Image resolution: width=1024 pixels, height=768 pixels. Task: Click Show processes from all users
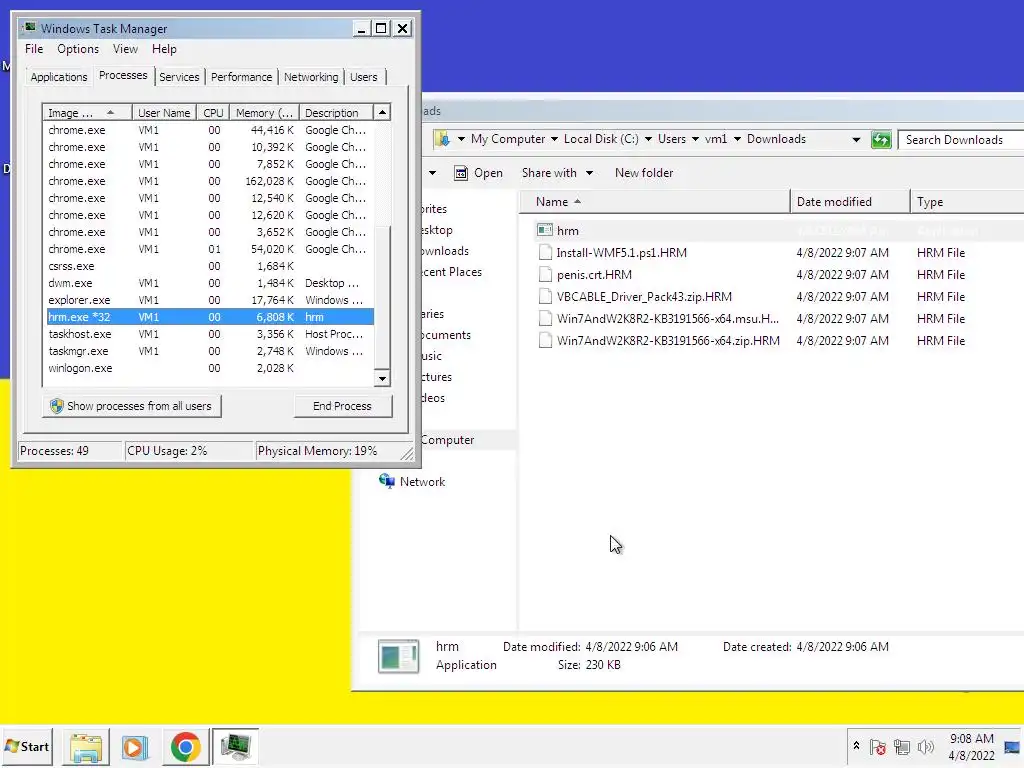tap(131, 406)
